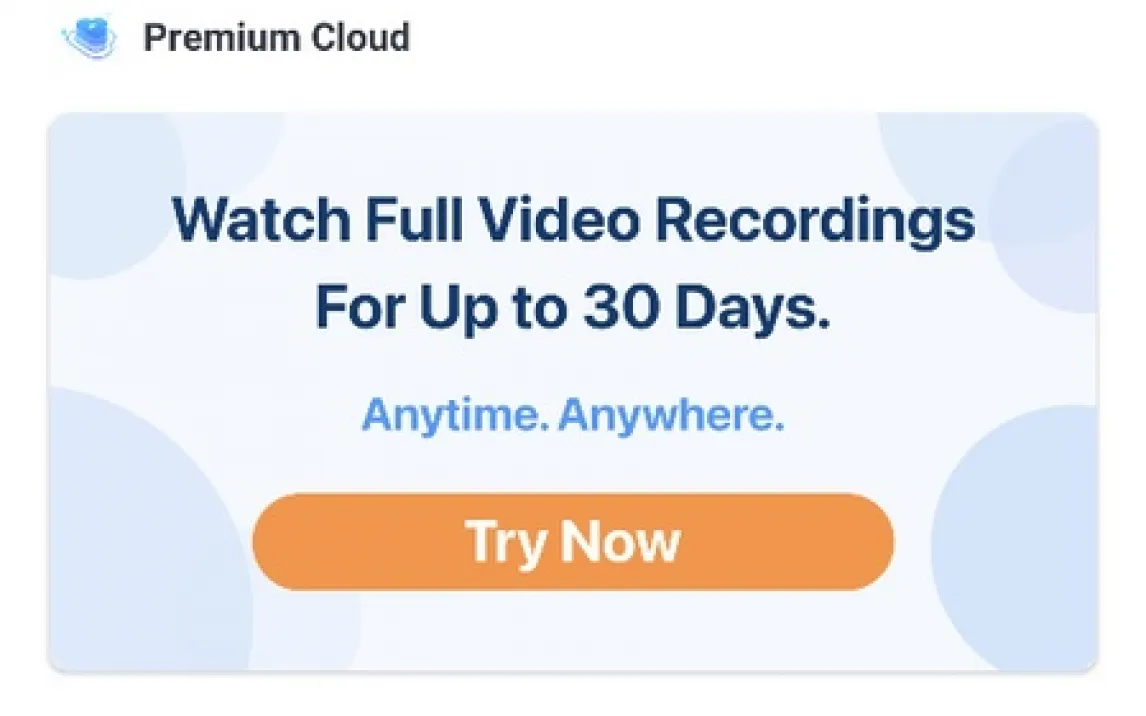1146x716 pixels.
Task: Click the word "Recordings" in the headline
Action: pos(815,221)
